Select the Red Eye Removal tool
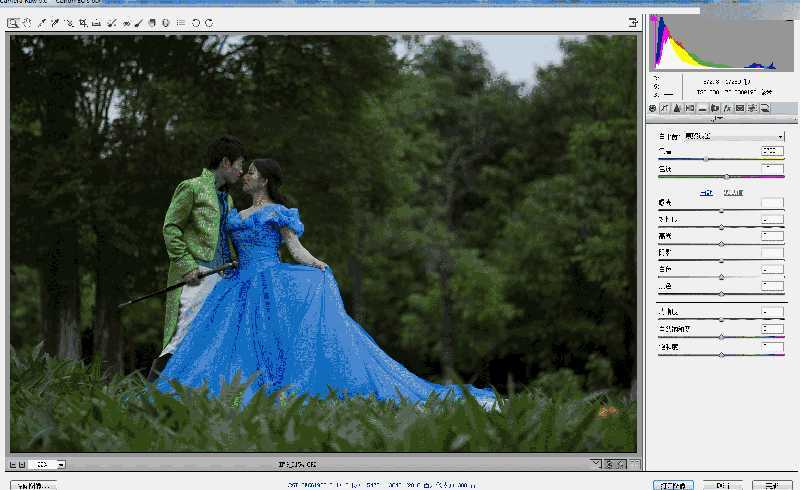The width and height of the screenshot is (800, 490). [126, 23]
